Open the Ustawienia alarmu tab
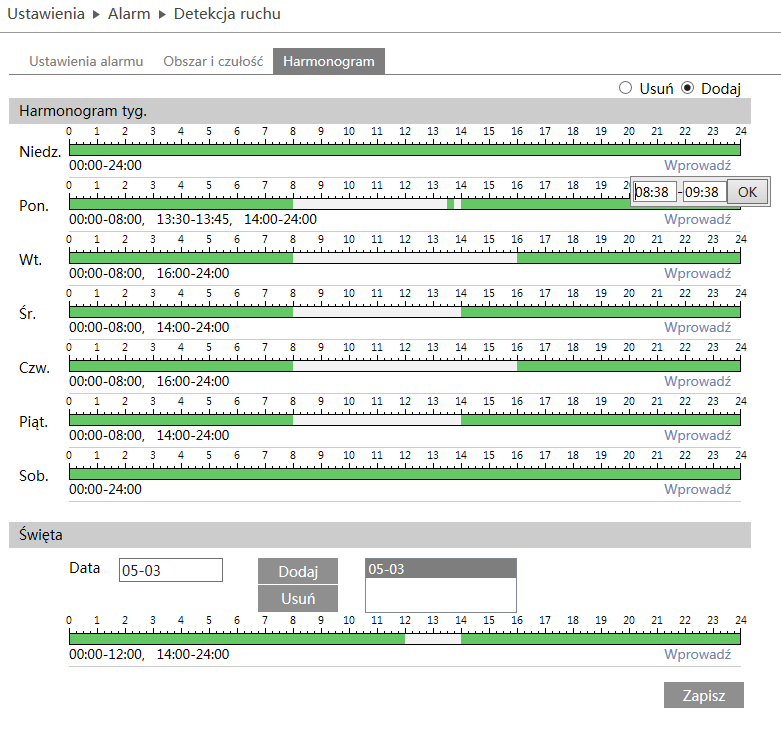The image size is (781, 733). tap(86, 61)
